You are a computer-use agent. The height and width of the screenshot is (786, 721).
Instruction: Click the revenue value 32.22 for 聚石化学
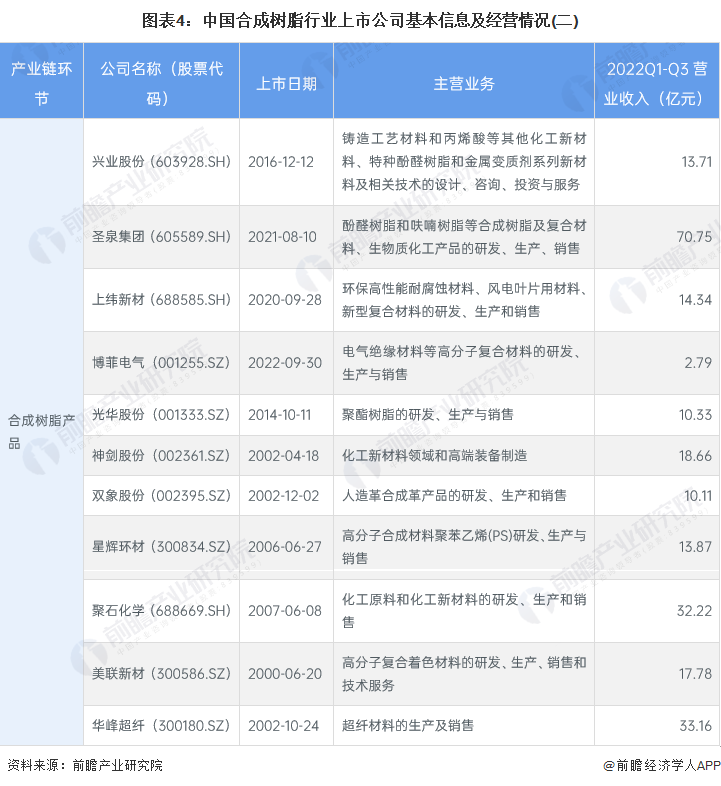pyautogui.click(x=694, y=610)
